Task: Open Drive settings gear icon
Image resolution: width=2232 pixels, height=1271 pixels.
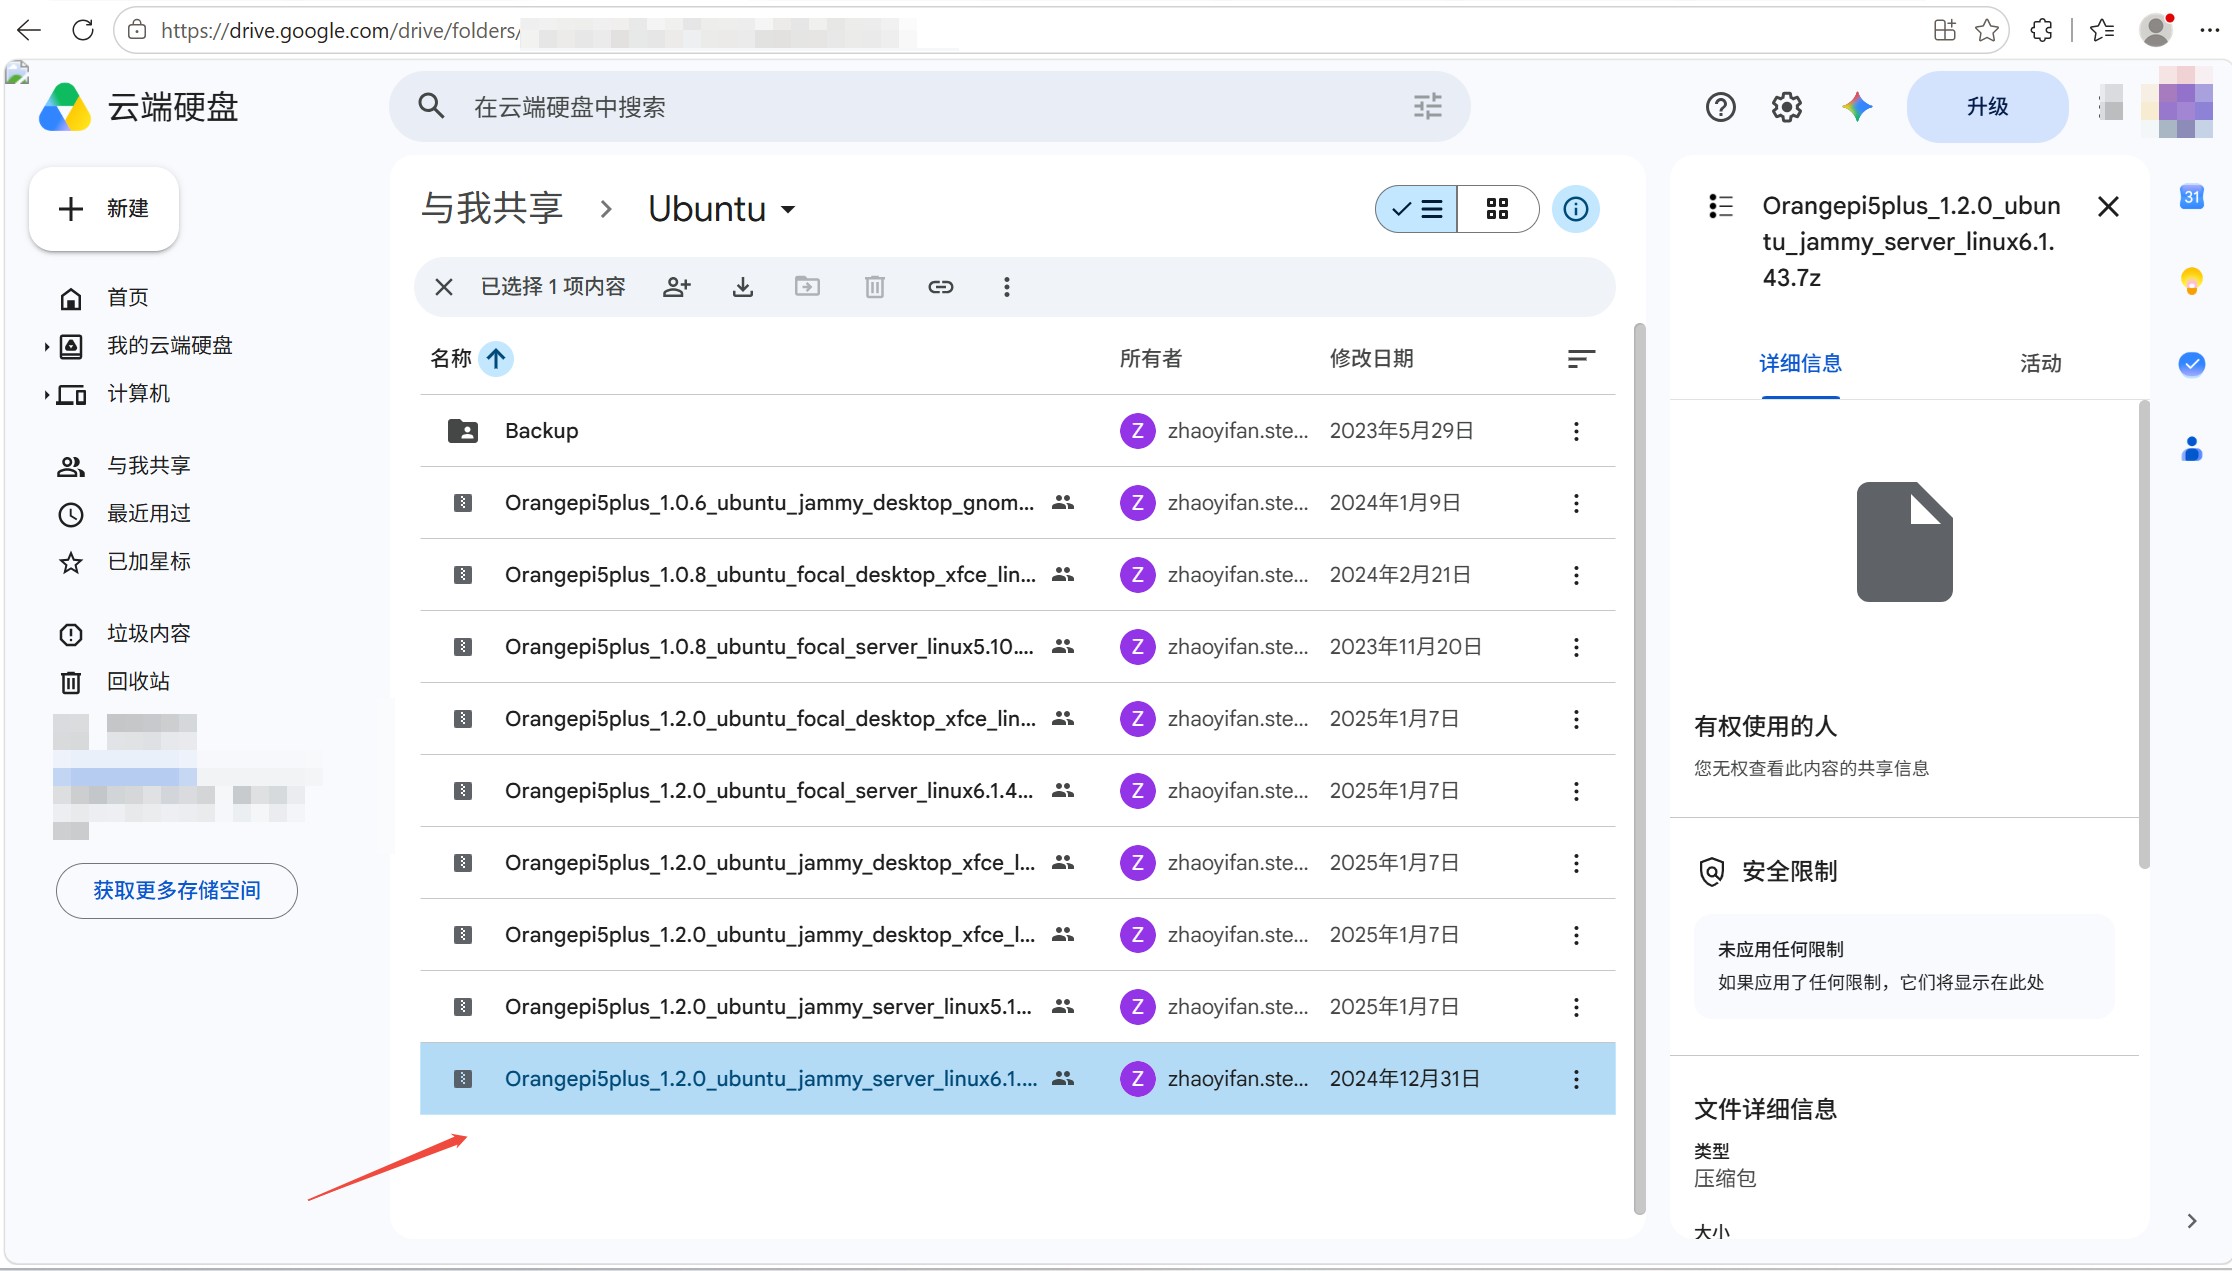Action: (1787, 107)
